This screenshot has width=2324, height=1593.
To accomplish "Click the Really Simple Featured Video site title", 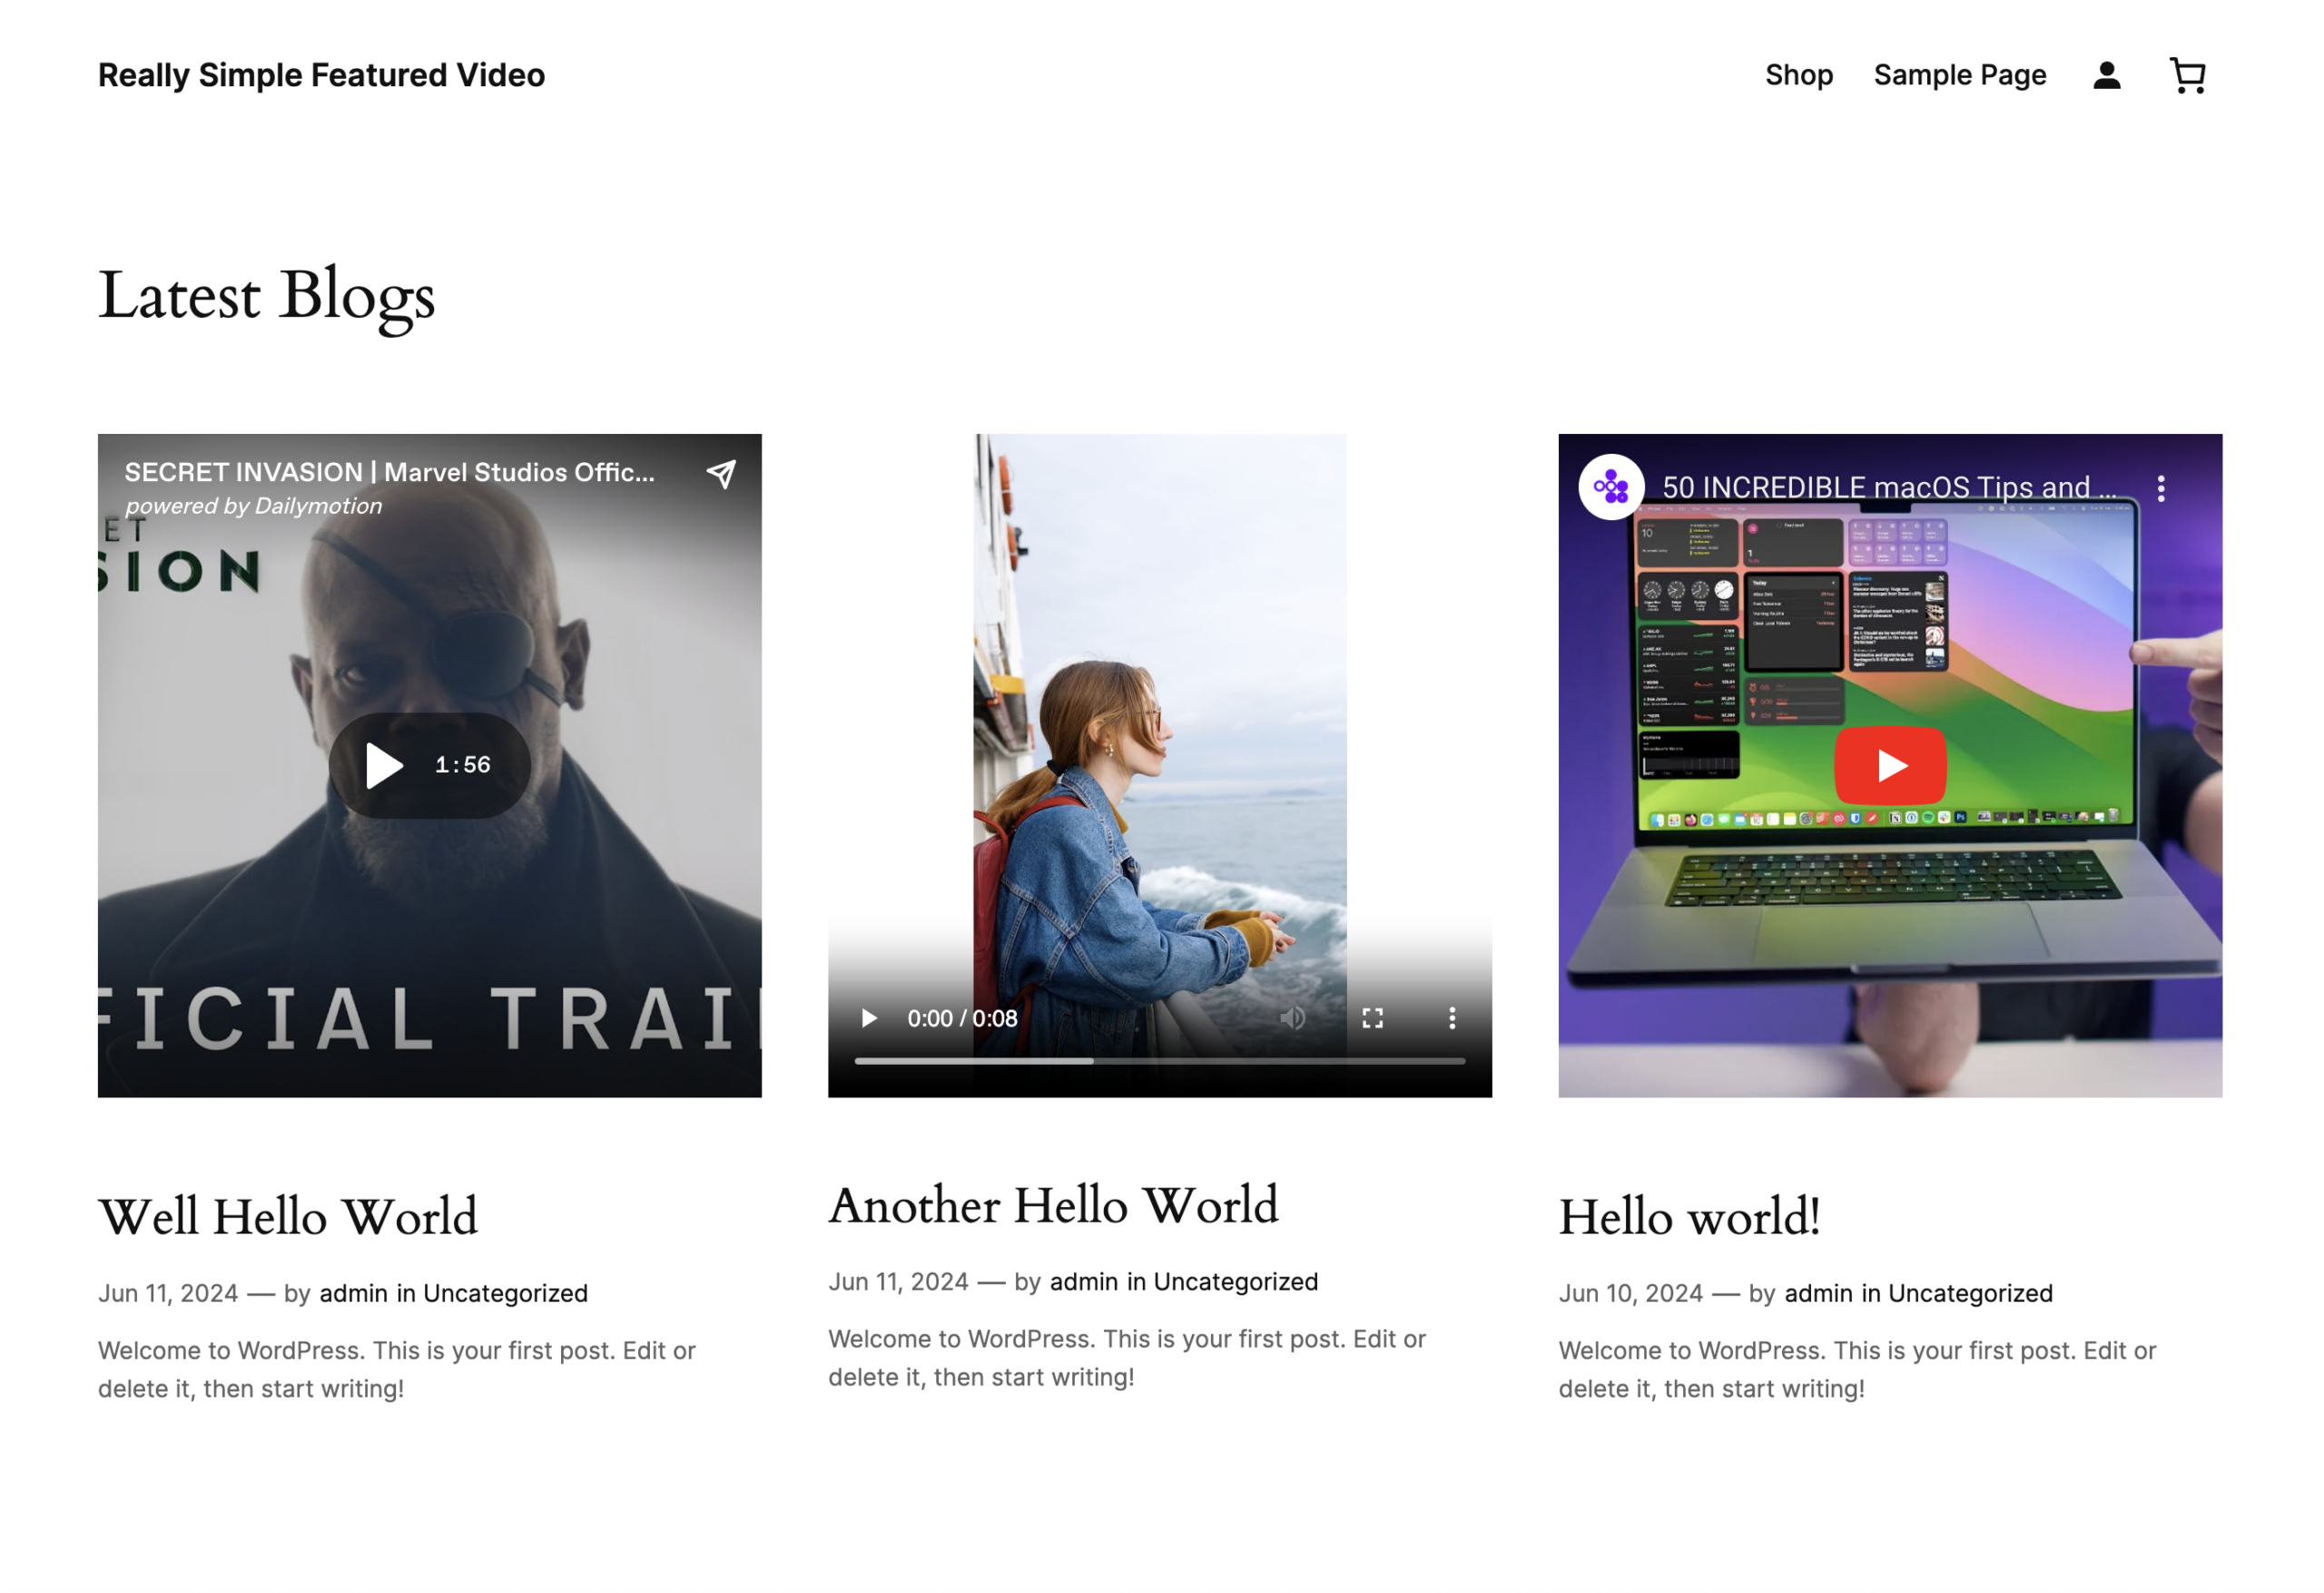I will point(322,75).
